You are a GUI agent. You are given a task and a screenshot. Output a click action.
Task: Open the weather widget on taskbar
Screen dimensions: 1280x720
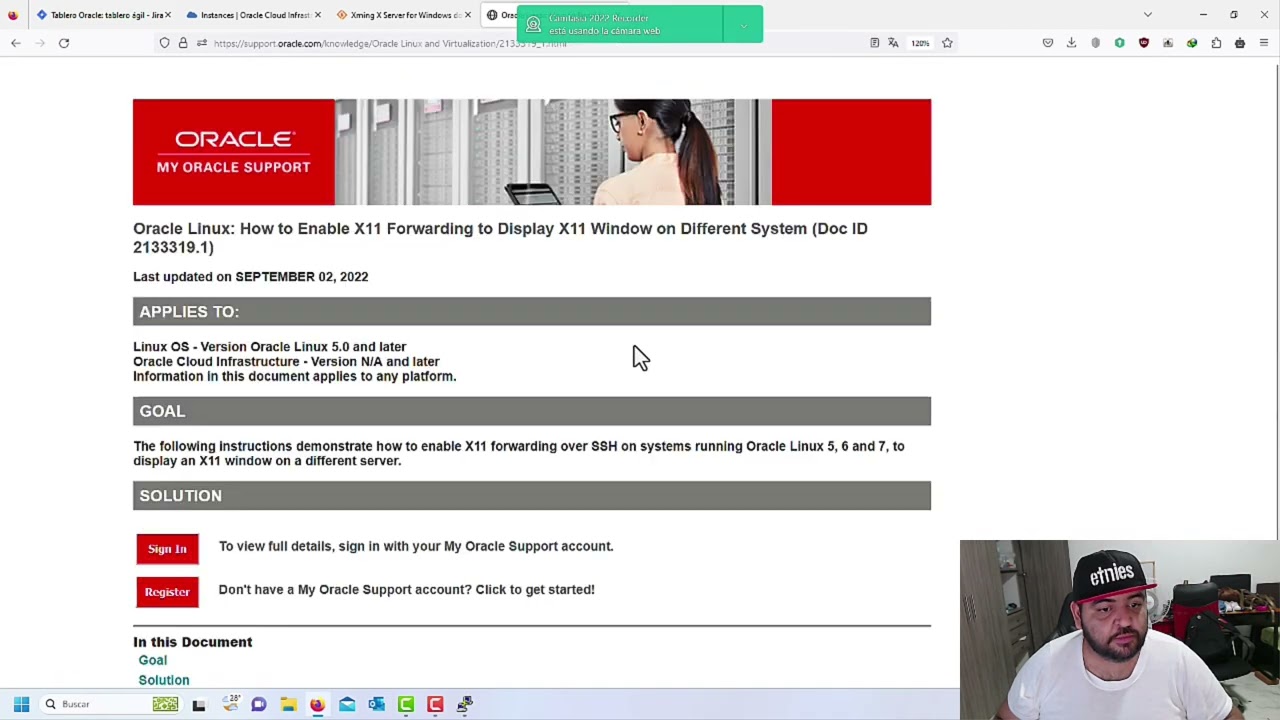click(231, 704)
